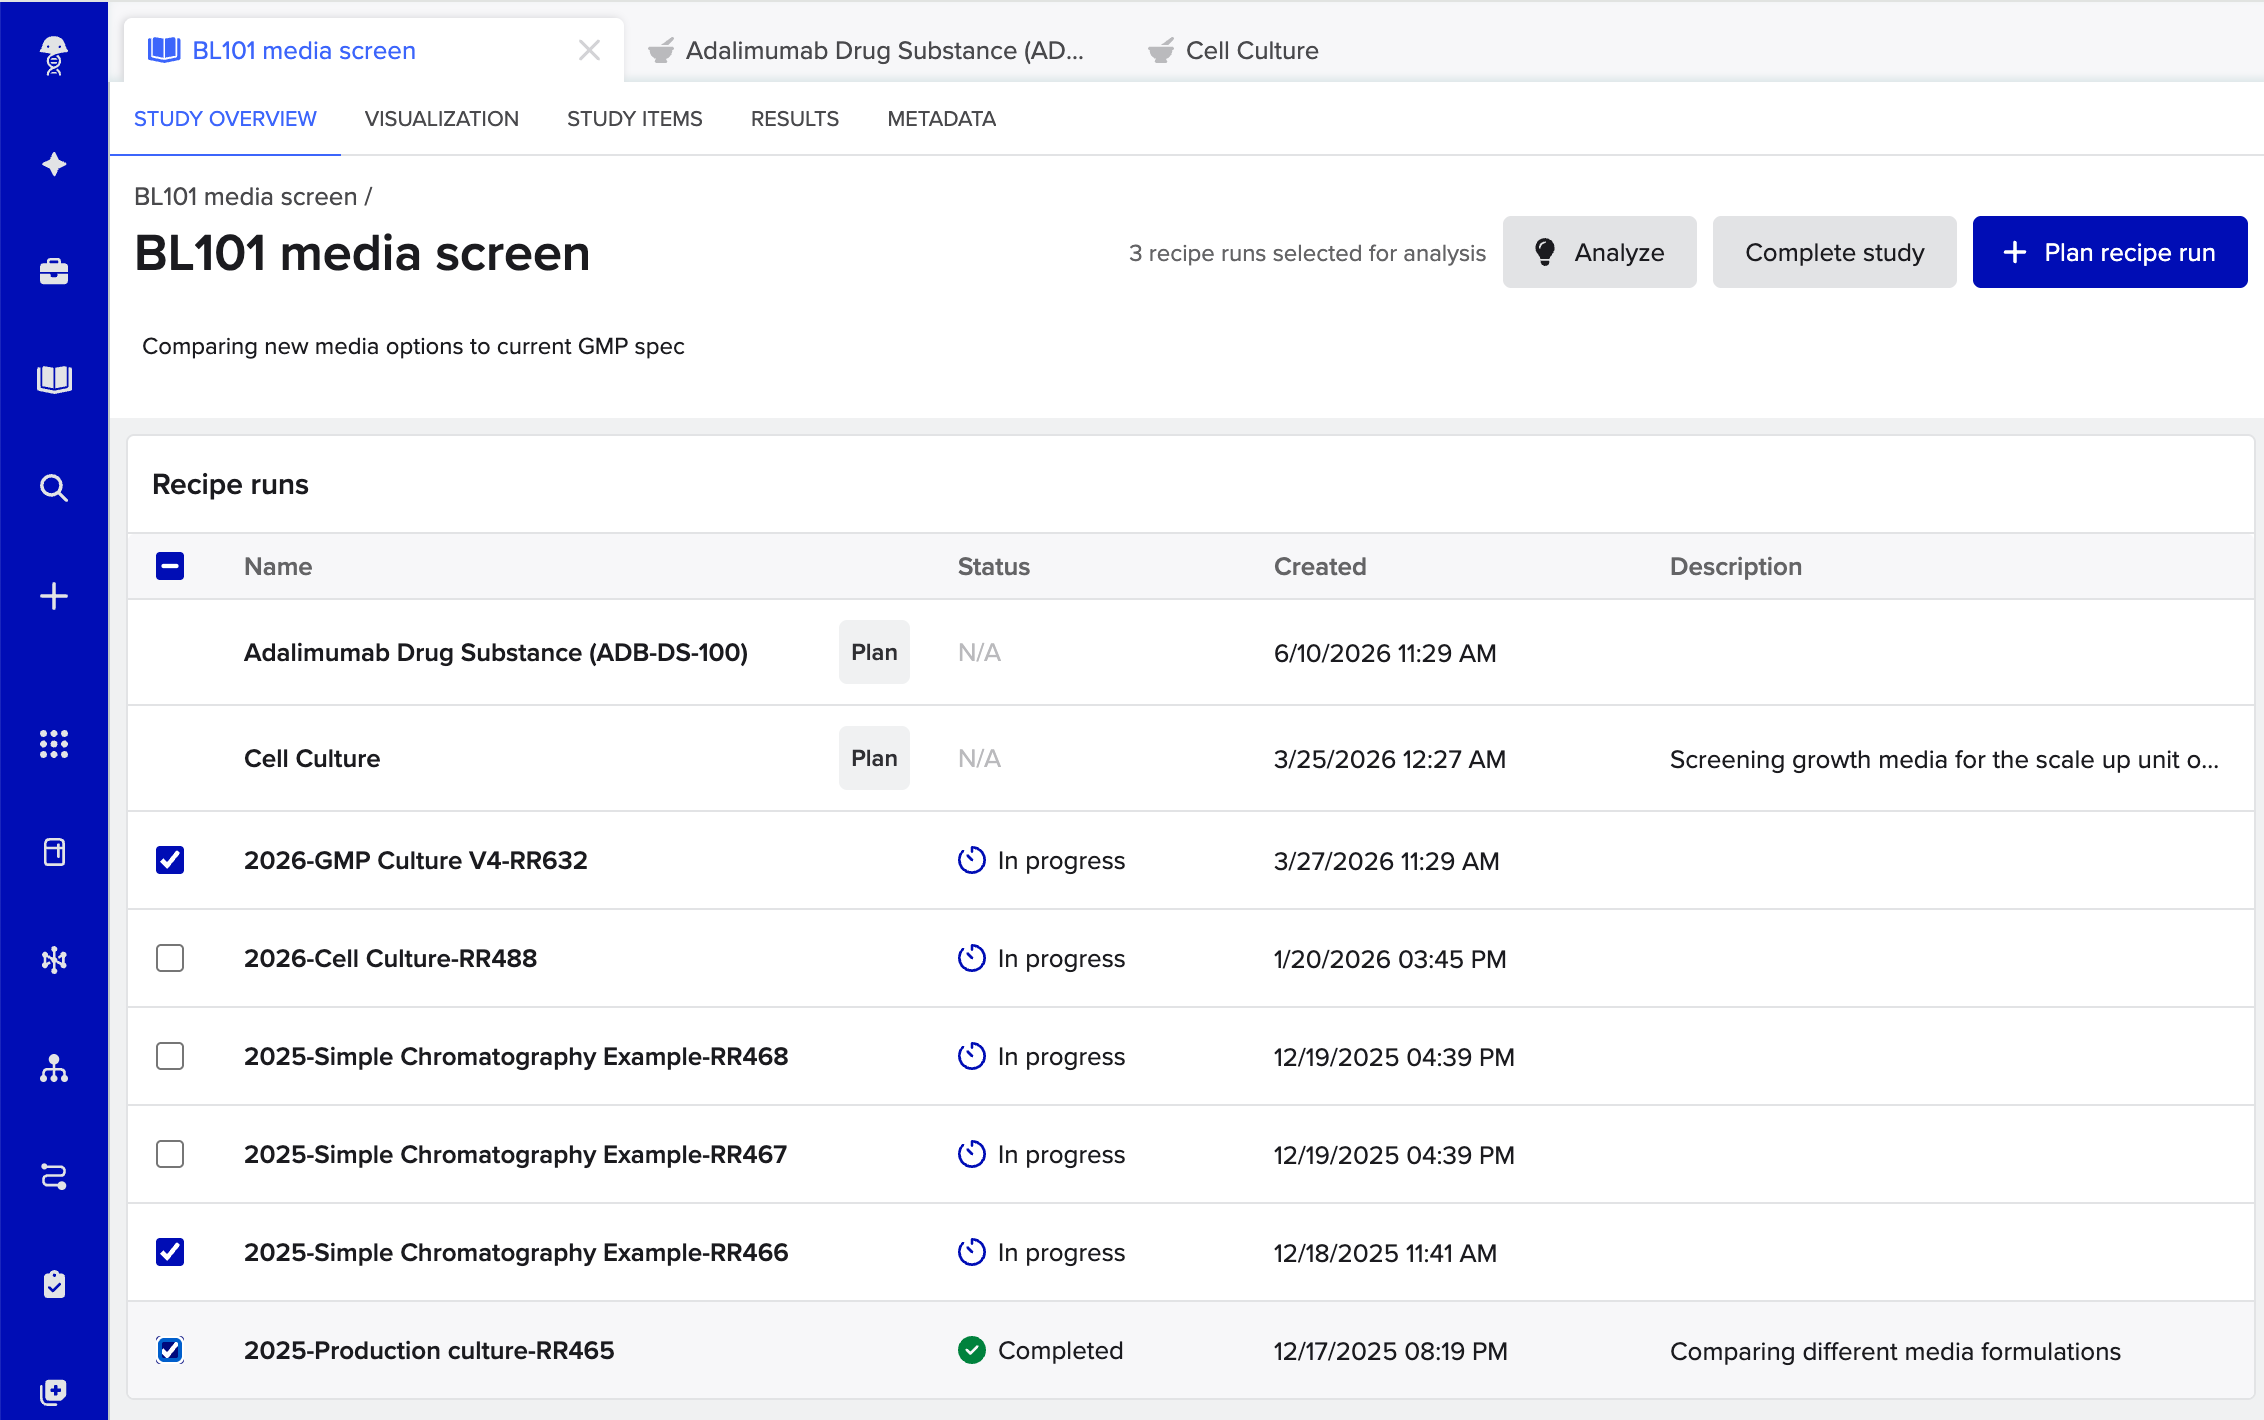
Task: Open recipe run 2025-Simple Chromatography Example-RR466
Action: pyautogui.click(x=516, y=1252)
